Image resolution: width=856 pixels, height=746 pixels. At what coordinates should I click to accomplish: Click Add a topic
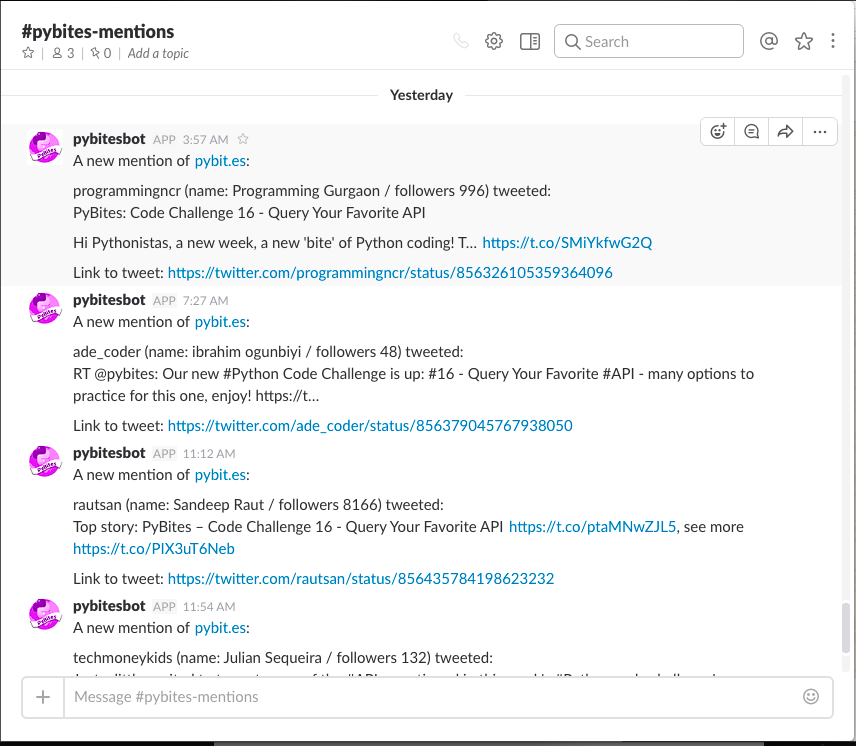(x=158, y=53)
